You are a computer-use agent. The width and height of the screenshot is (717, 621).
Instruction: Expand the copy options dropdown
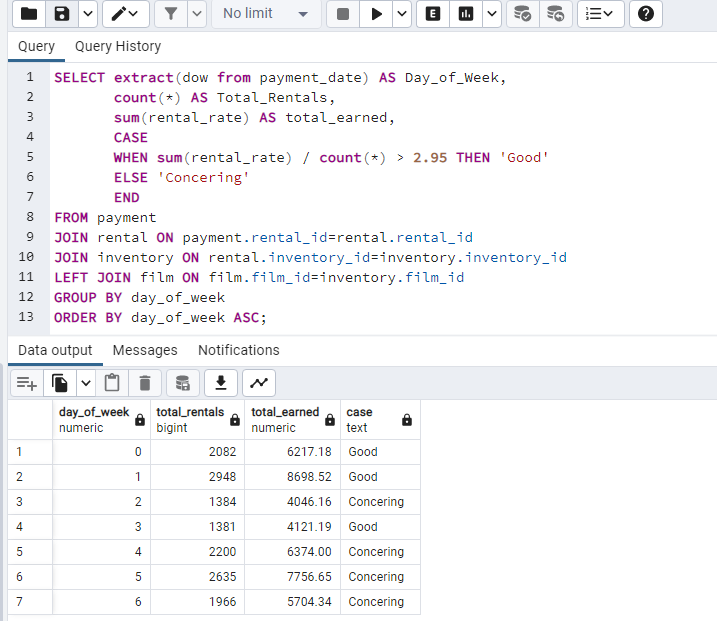coord(86,383)
